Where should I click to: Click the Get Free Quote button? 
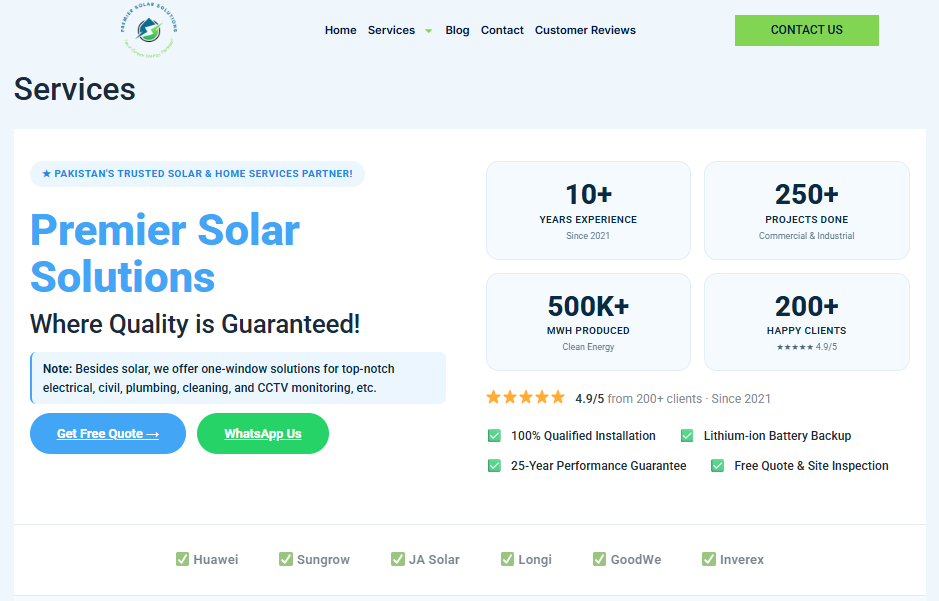[x=108, y=433]
